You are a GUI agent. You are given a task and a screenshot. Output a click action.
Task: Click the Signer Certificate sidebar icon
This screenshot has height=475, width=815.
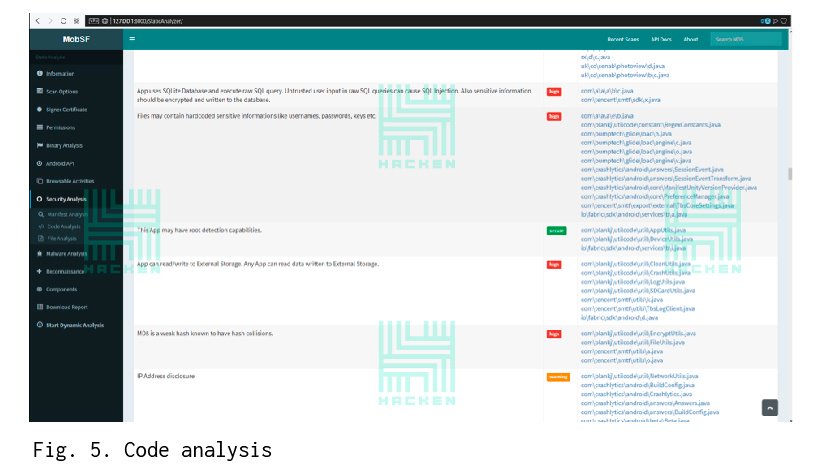click(40, 109)
